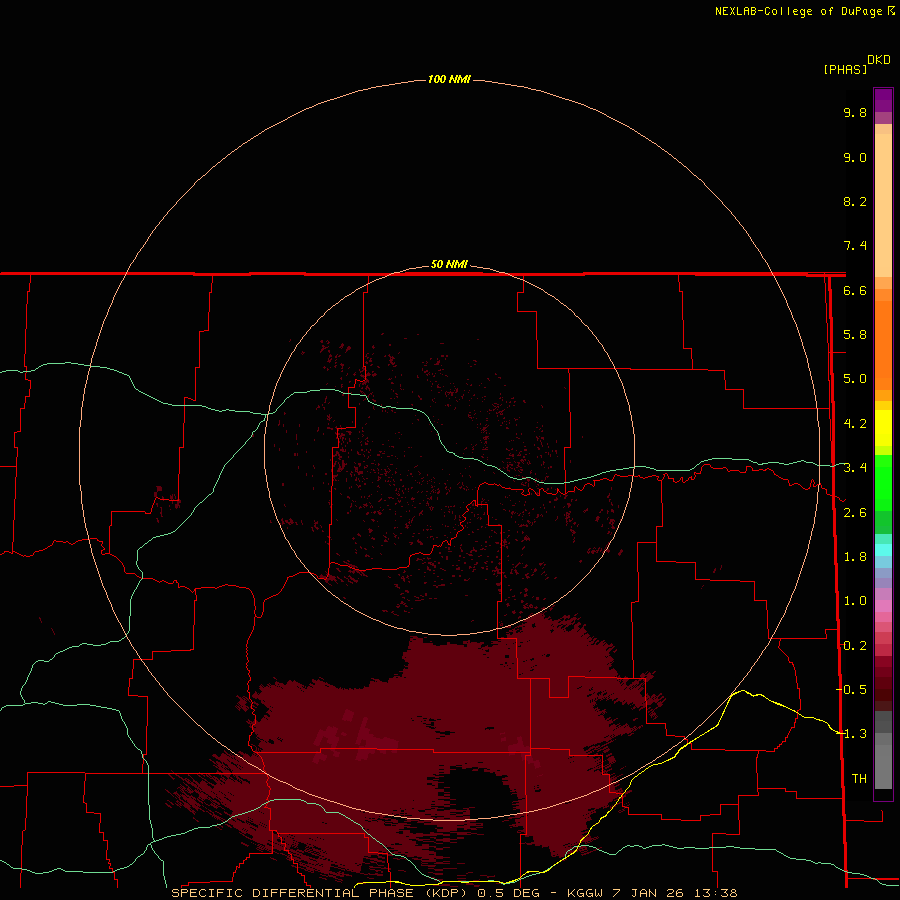The width and height of the screenshot is (900, 900).
Task: Click the 0.5 DEG elevation angle text
Action: (x=509, y=893)
